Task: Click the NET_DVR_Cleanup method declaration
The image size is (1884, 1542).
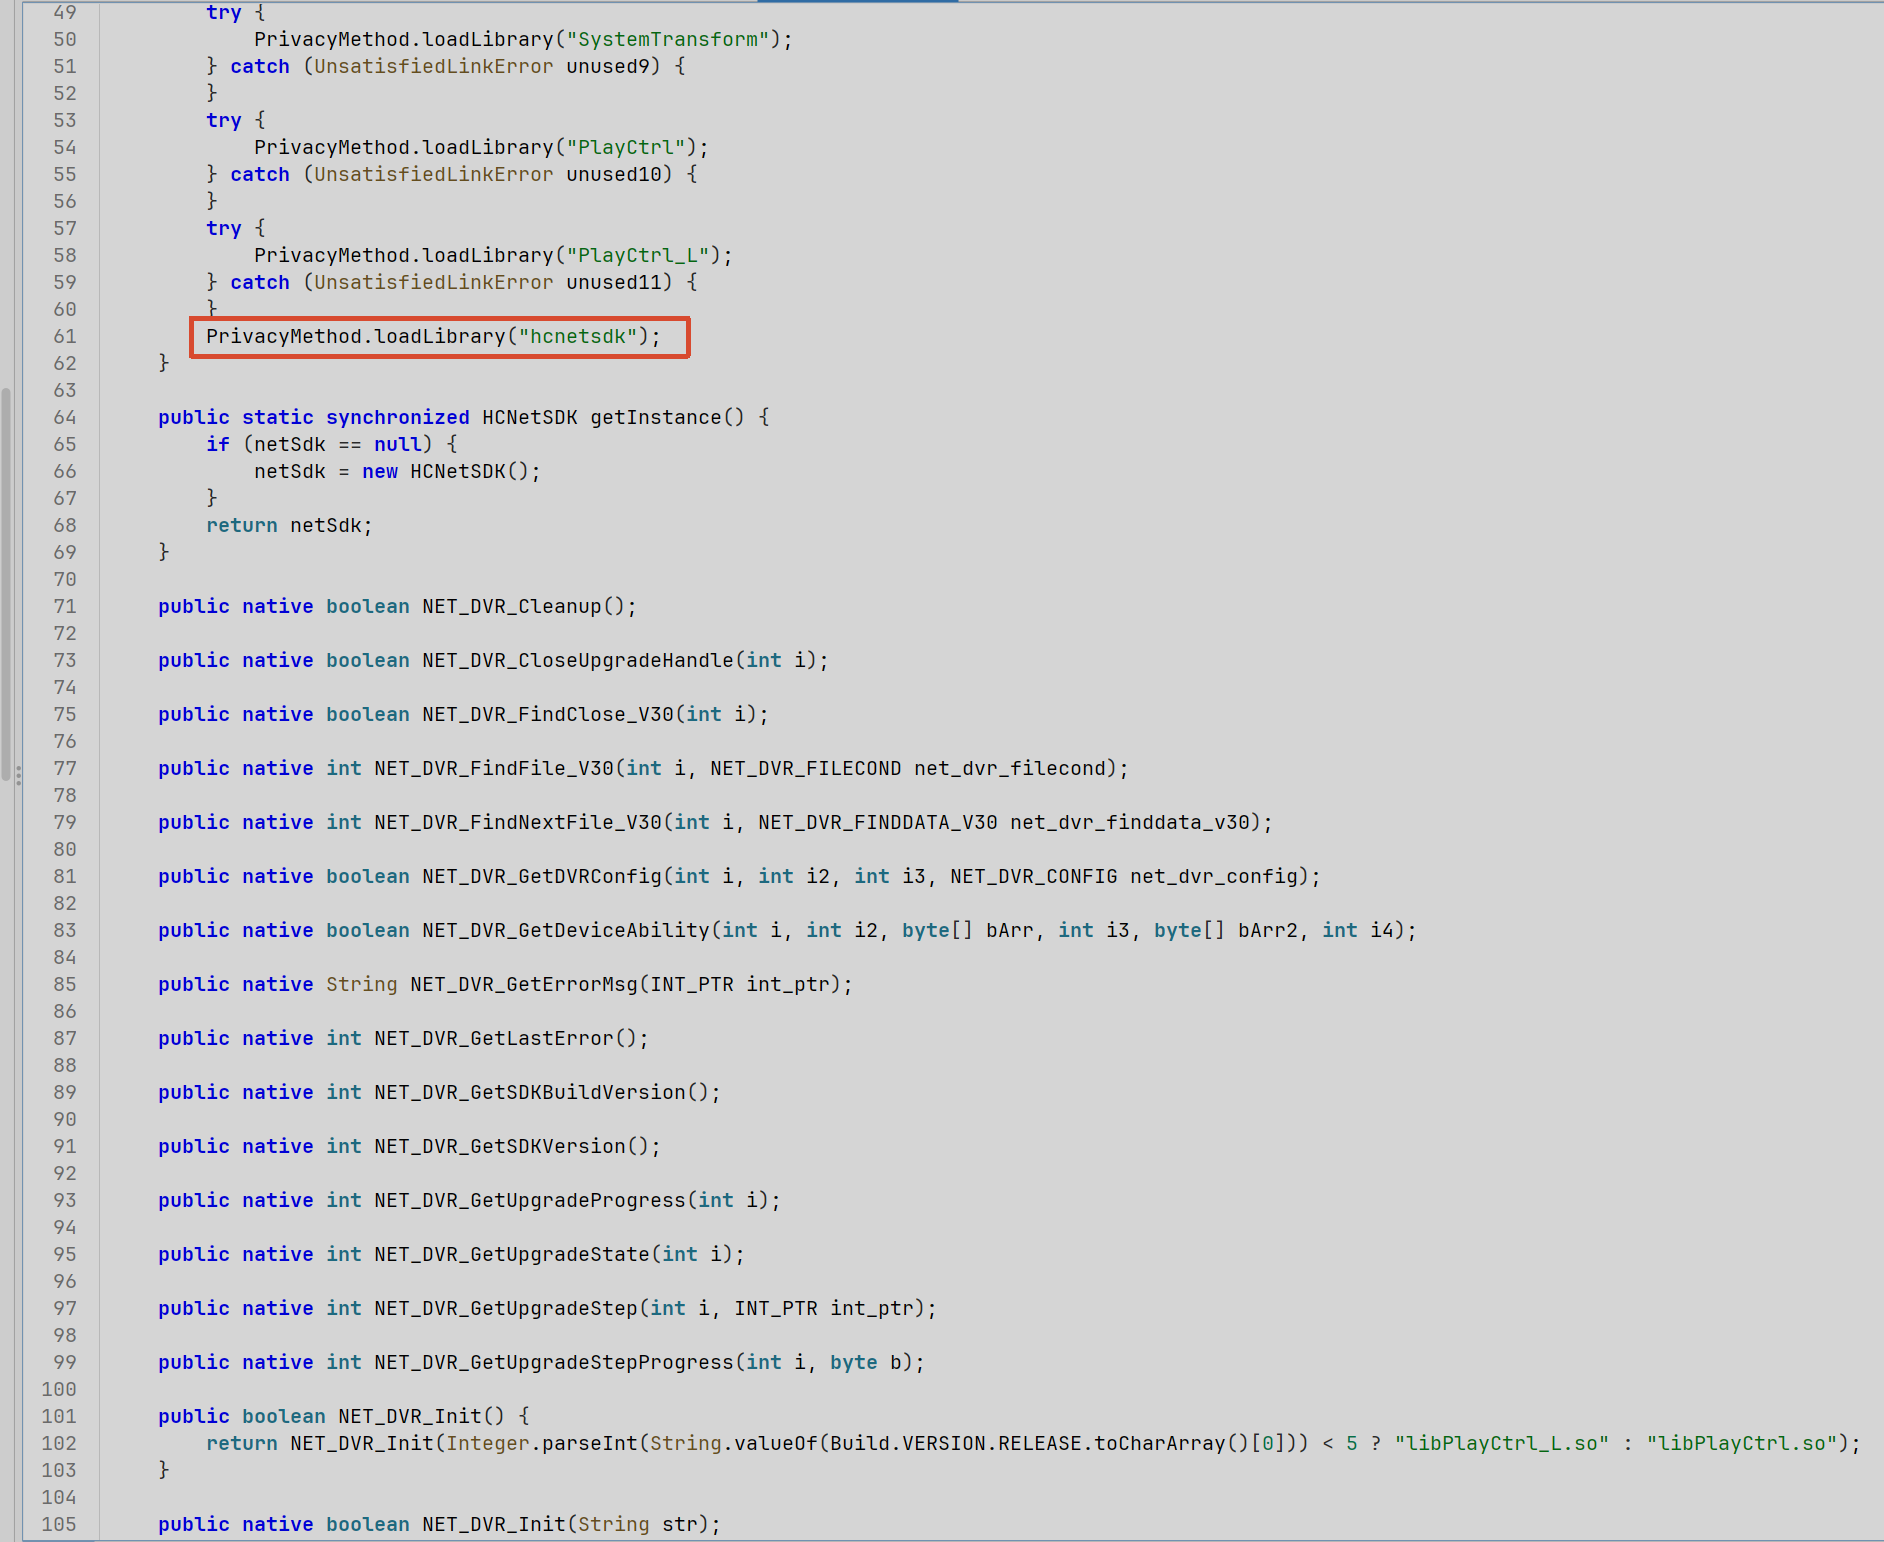Action: (397, 606)
